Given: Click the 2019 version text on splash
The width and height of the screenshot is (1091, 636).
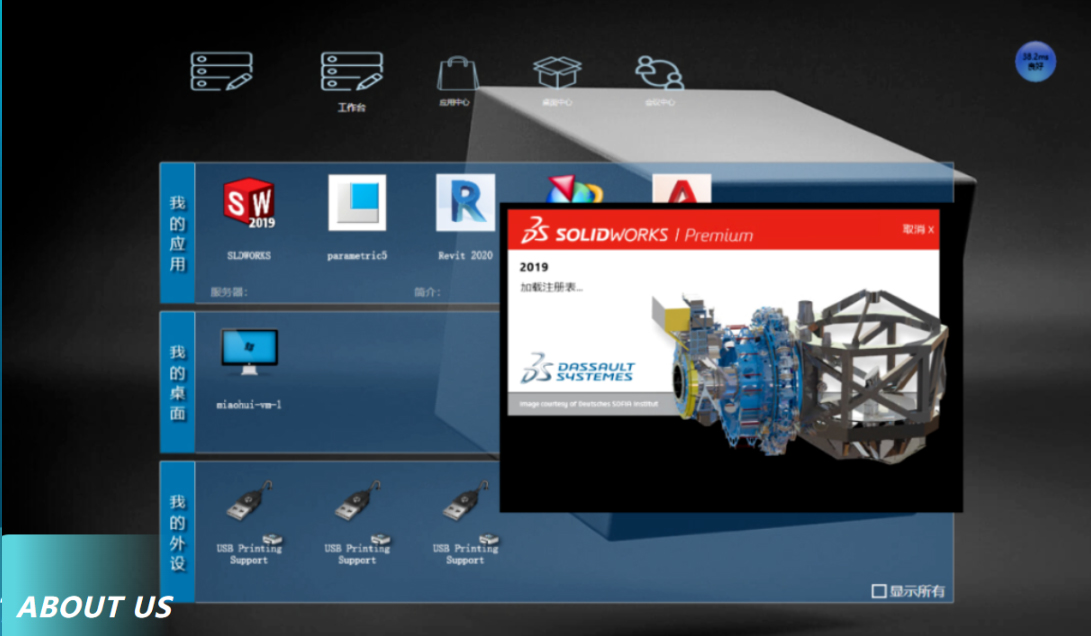Looking at the screenshot, I should click(x=534, y=267).
